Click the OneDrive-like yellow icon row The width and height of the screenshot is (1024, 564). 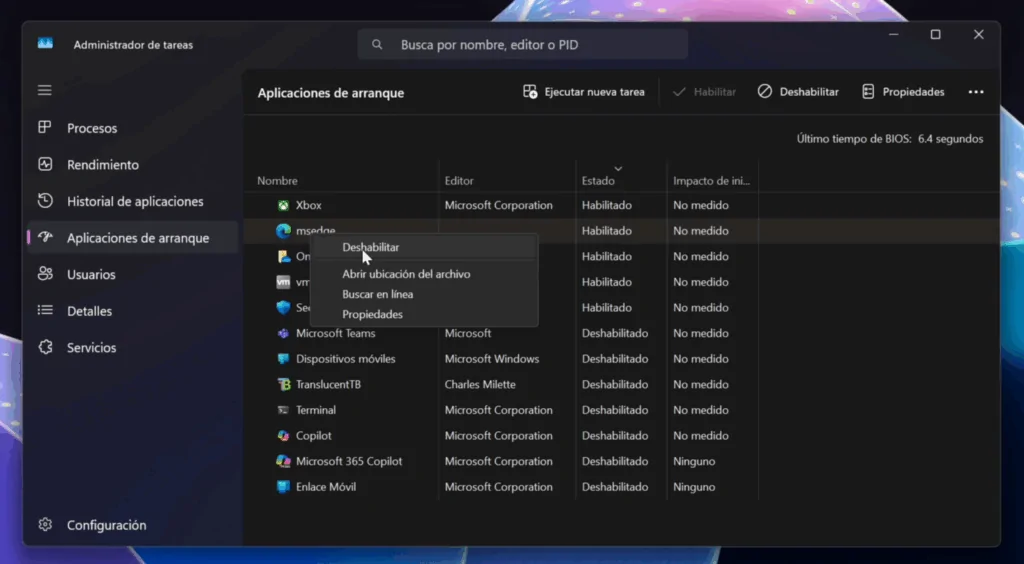283,257
